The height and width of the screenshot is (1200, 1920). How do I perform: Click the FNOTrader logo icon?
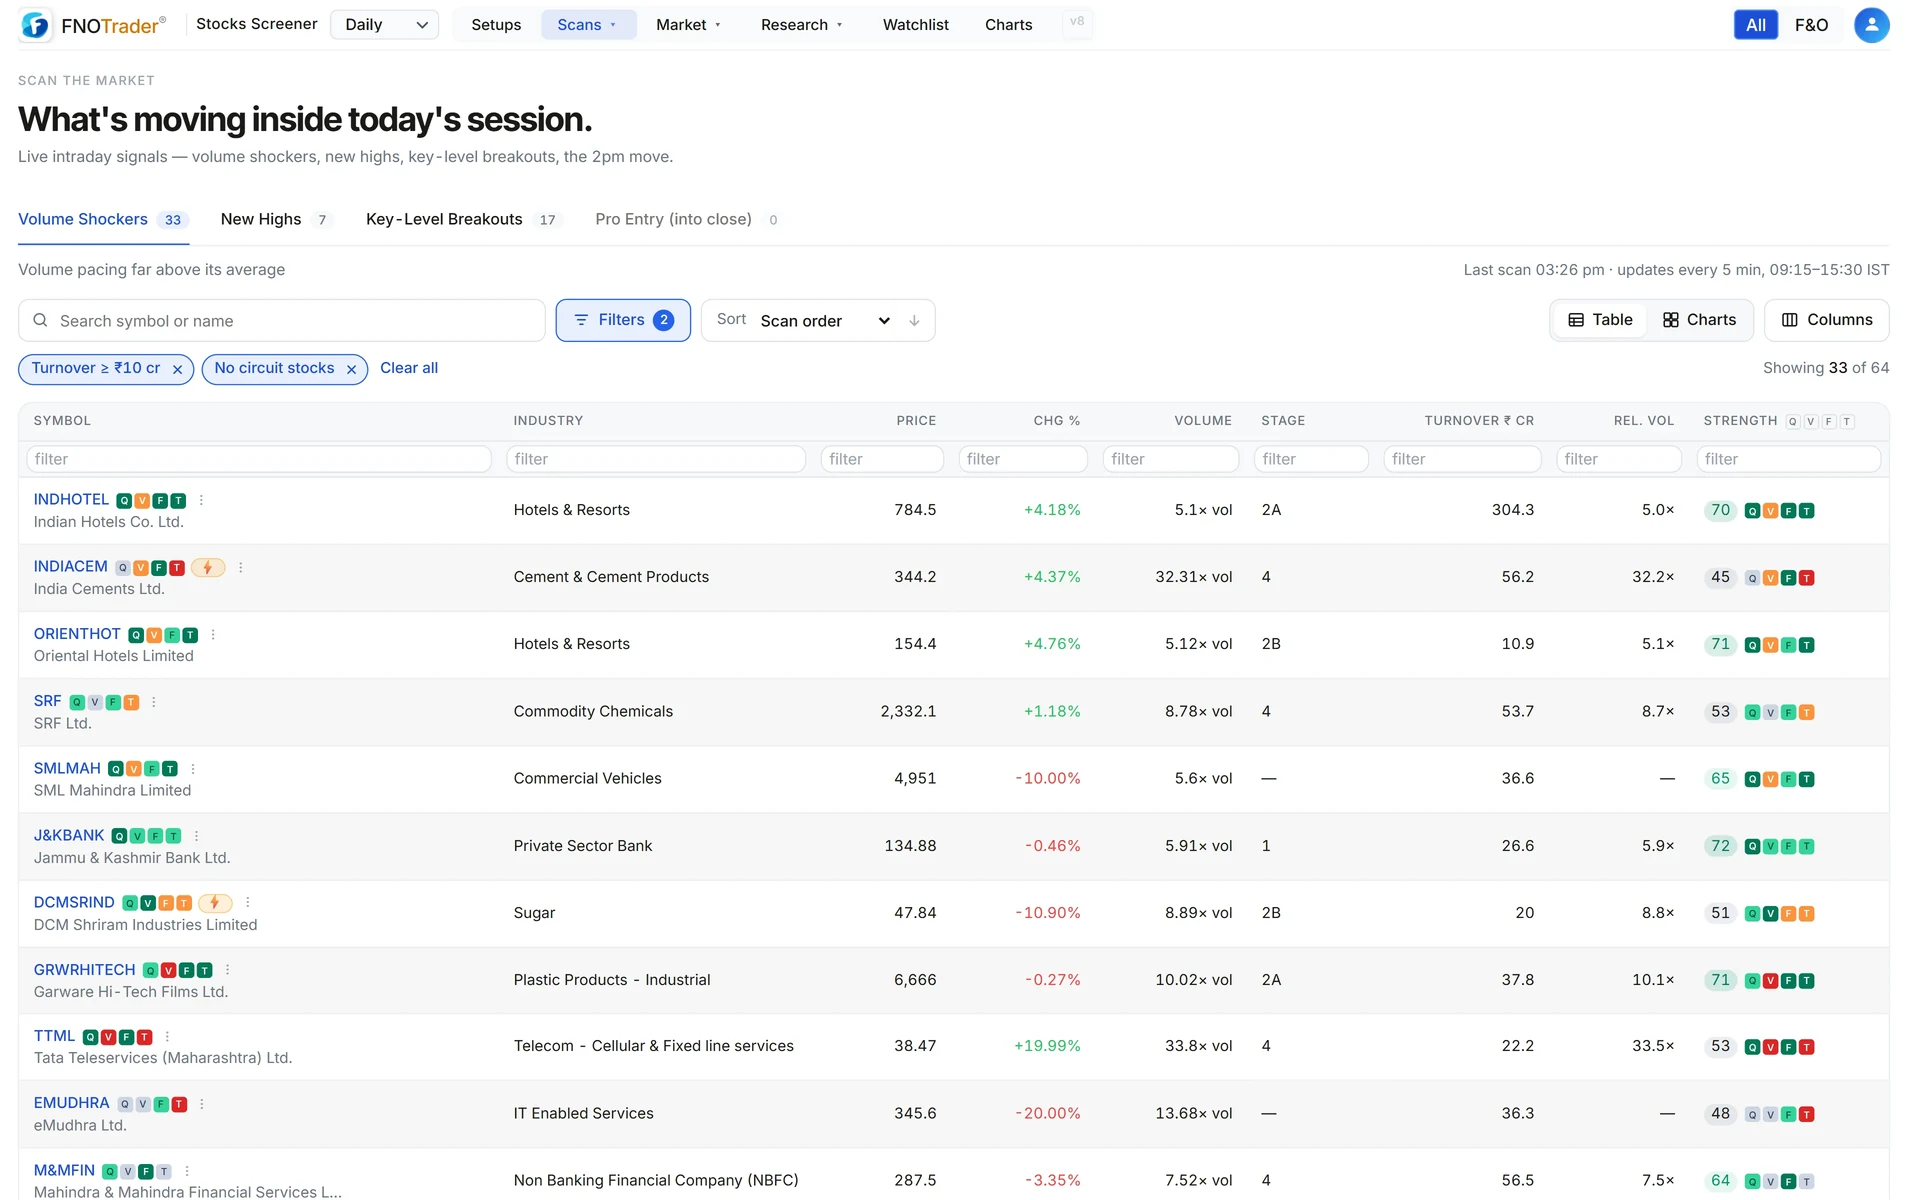coord(35,25)
